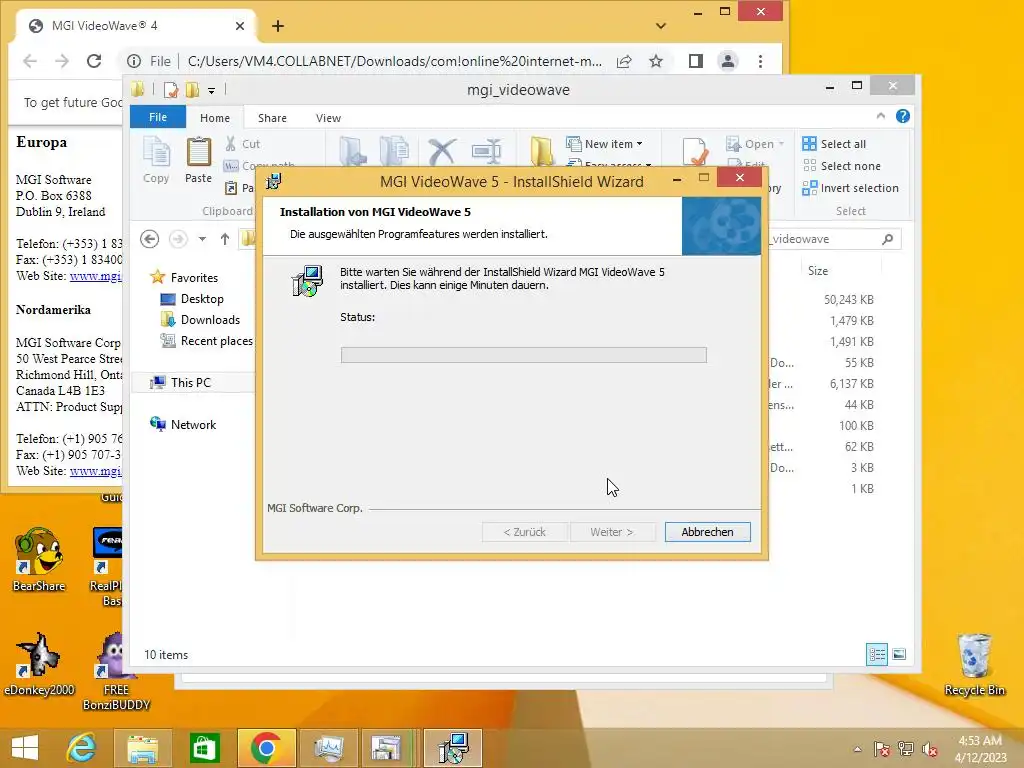Open File Explorer from the taskbar
The image size is (1024, 768).
coord(142,748)
